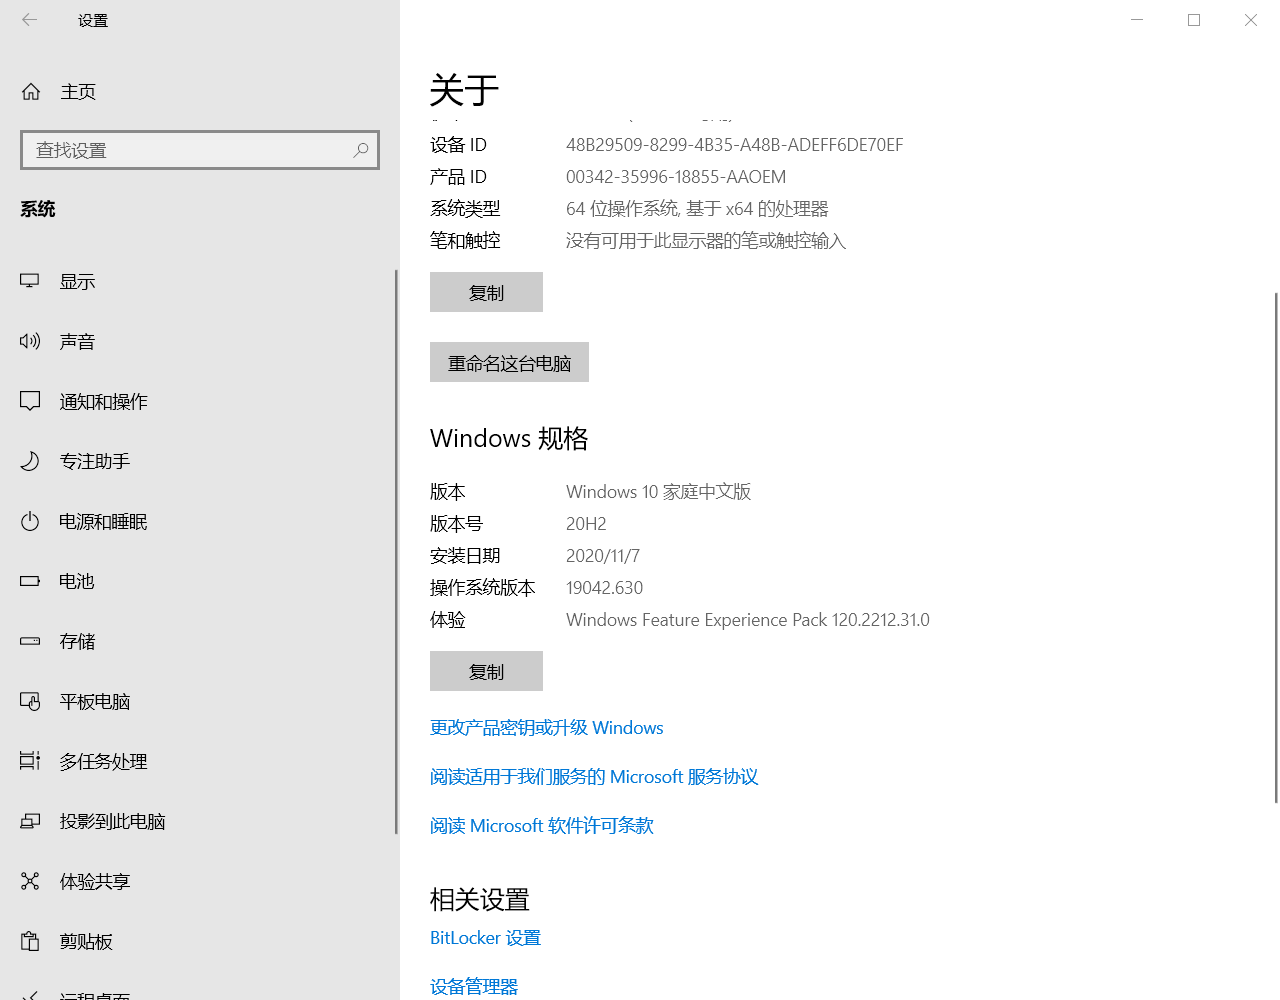This screenshot has width=1280, height=1000.
Task: Maximize the settings window
Action: (x=1194, y=20)
